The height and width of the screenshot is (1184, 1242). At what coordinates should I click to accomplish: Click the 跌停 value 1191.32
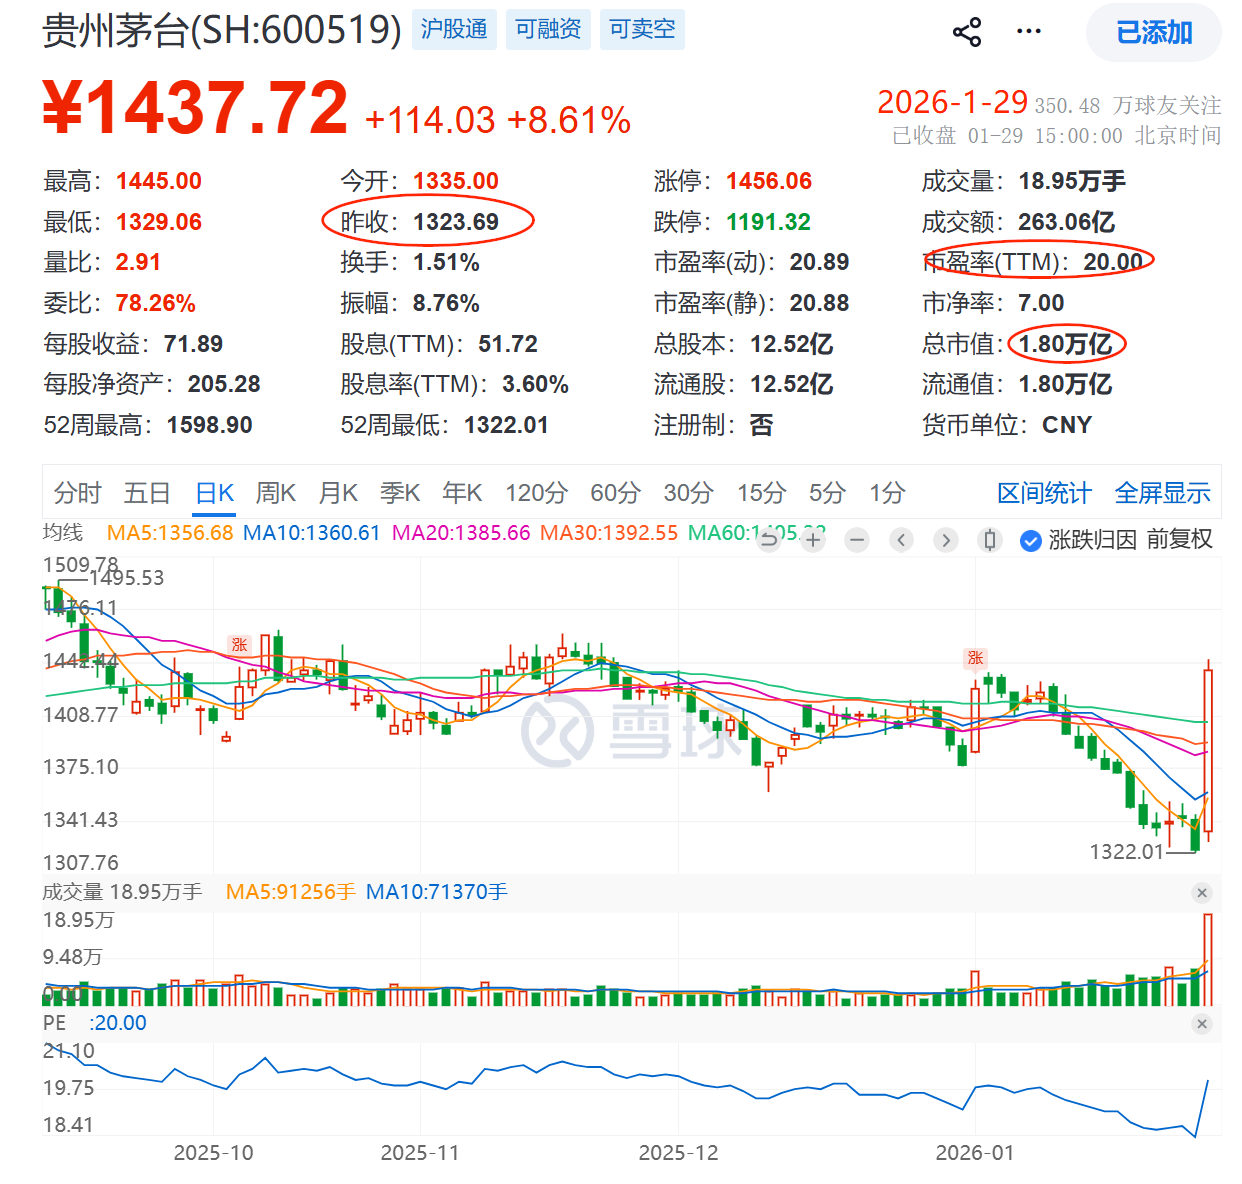(769, 222)
